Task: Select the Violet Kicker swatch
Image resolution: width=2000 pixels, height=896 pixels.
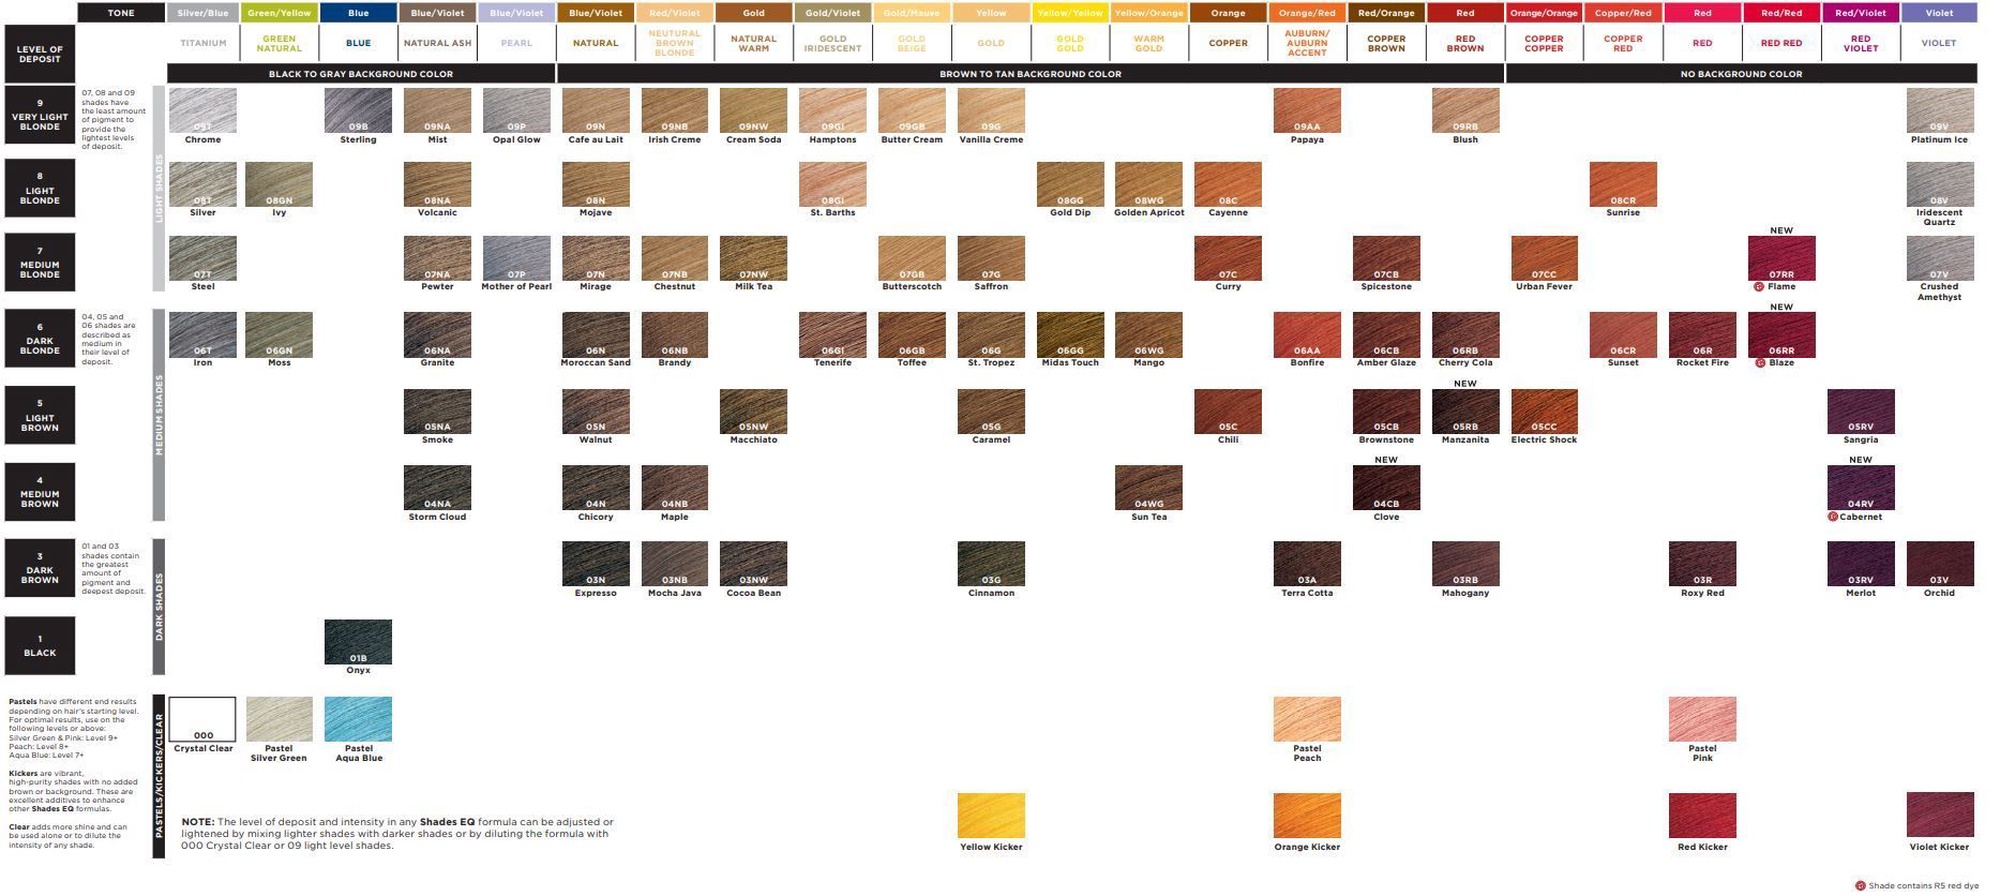Action: click(1939, 815)
